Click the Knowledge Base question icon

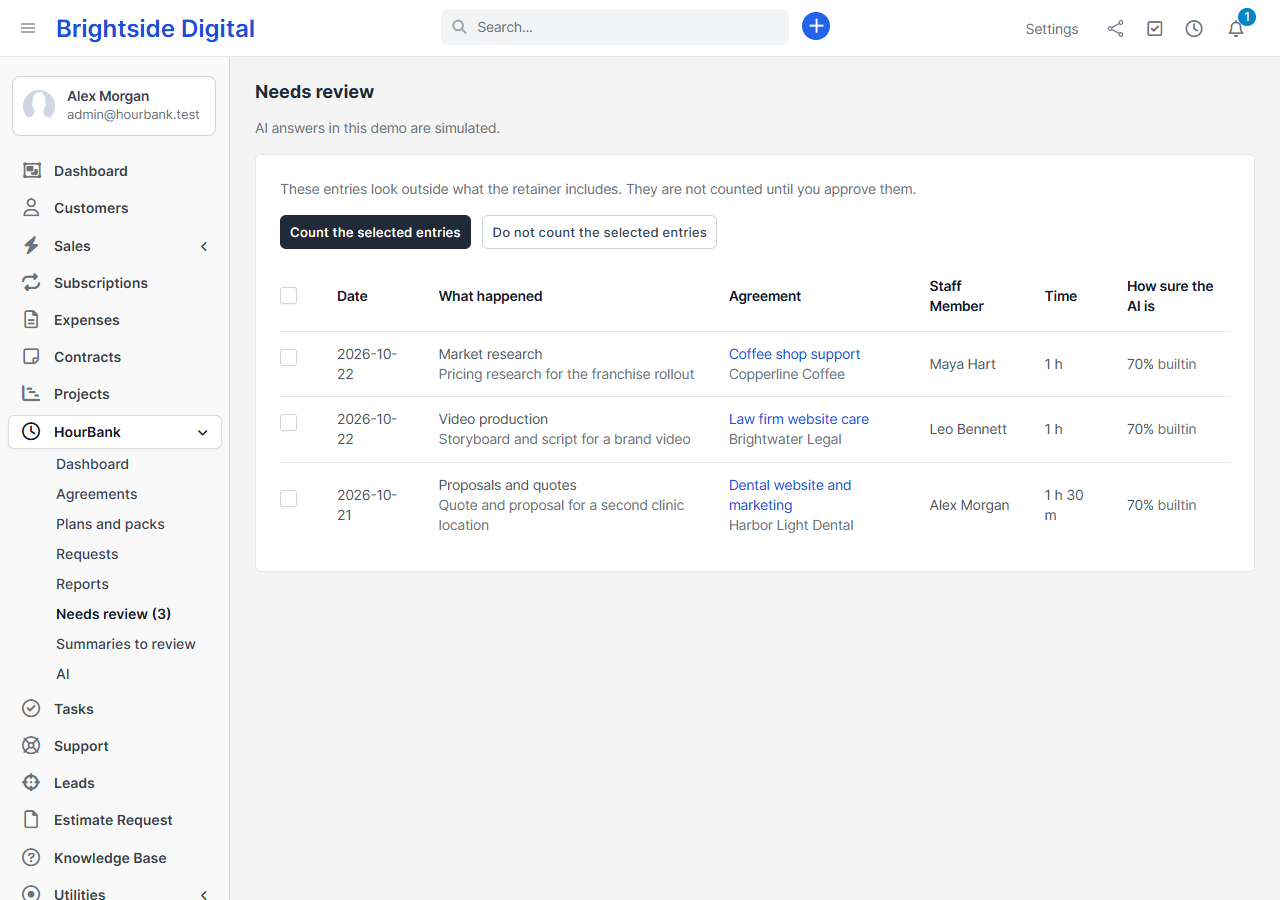pyautogui.click(x=31, y=858)
